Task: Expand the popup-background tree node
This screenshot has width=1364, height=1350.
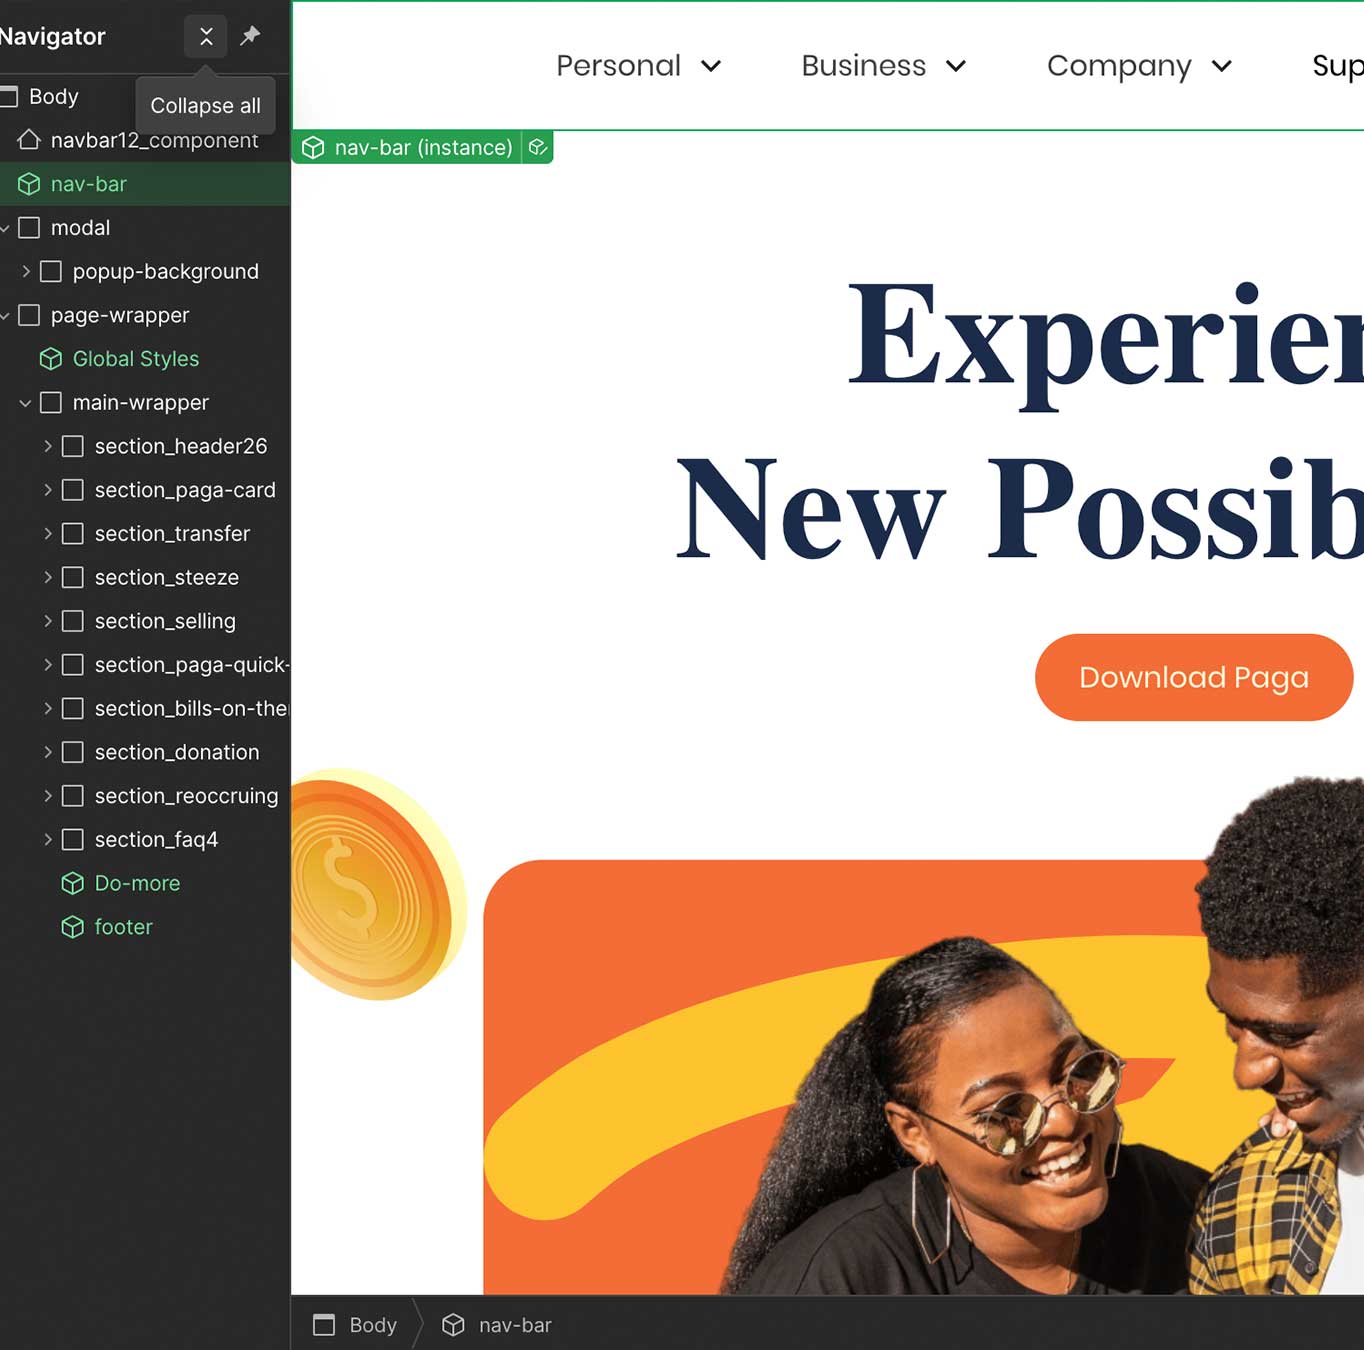Action: (x=26, y=272)
